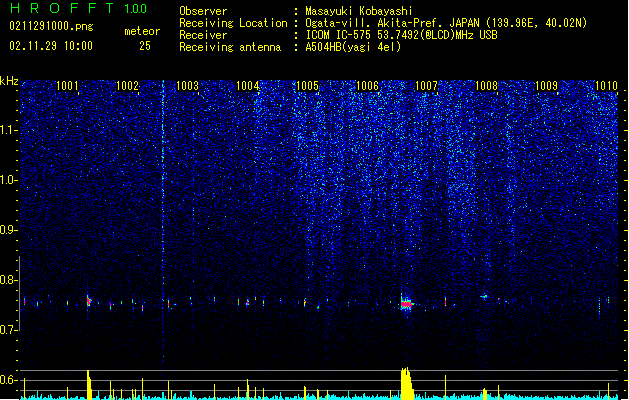Click the version number 1.00
This screenshot has height=400, width=629.
tap(136, 9)
